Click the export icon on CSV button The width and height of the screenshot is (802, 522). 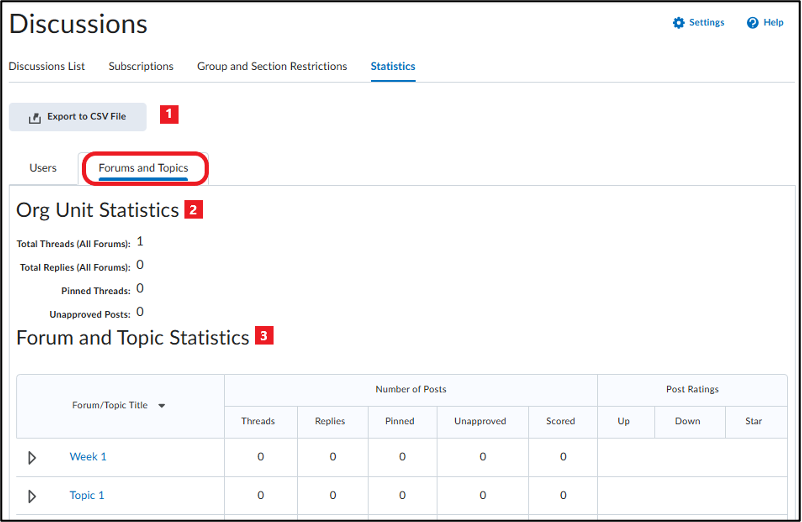[x=35, y=118]
